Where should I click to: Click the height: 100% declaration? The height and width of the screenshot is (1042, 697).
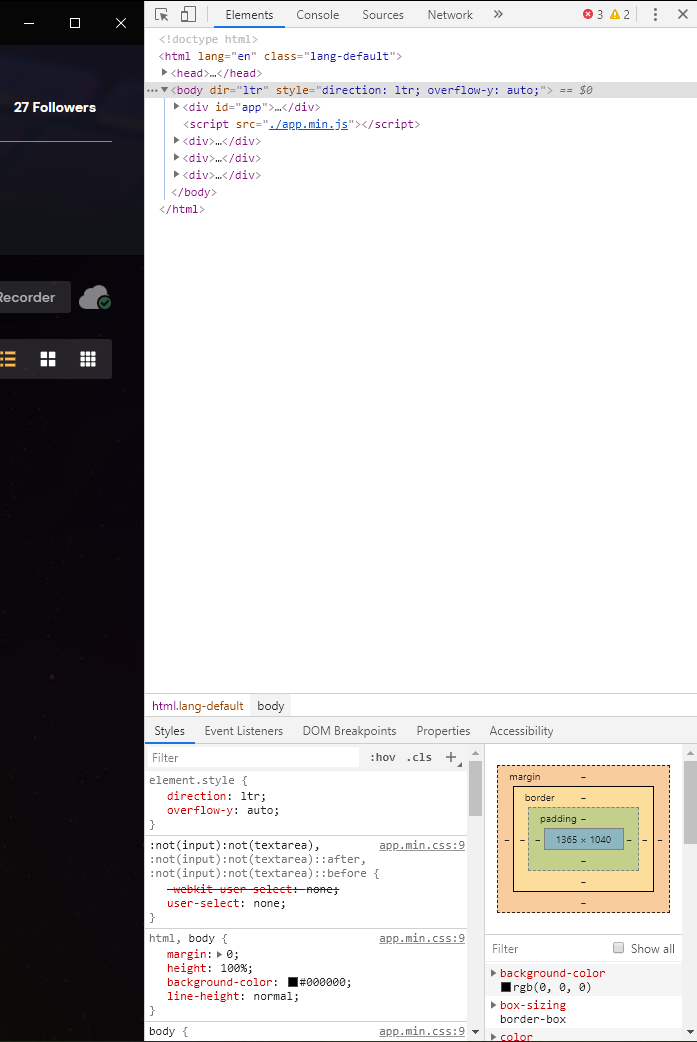point(210,968)
